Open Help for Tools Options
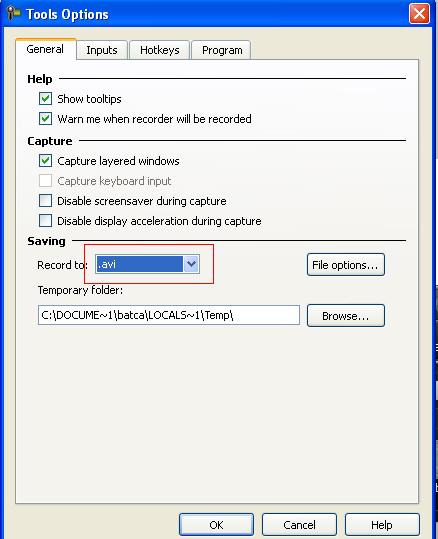 click(382, 525)
